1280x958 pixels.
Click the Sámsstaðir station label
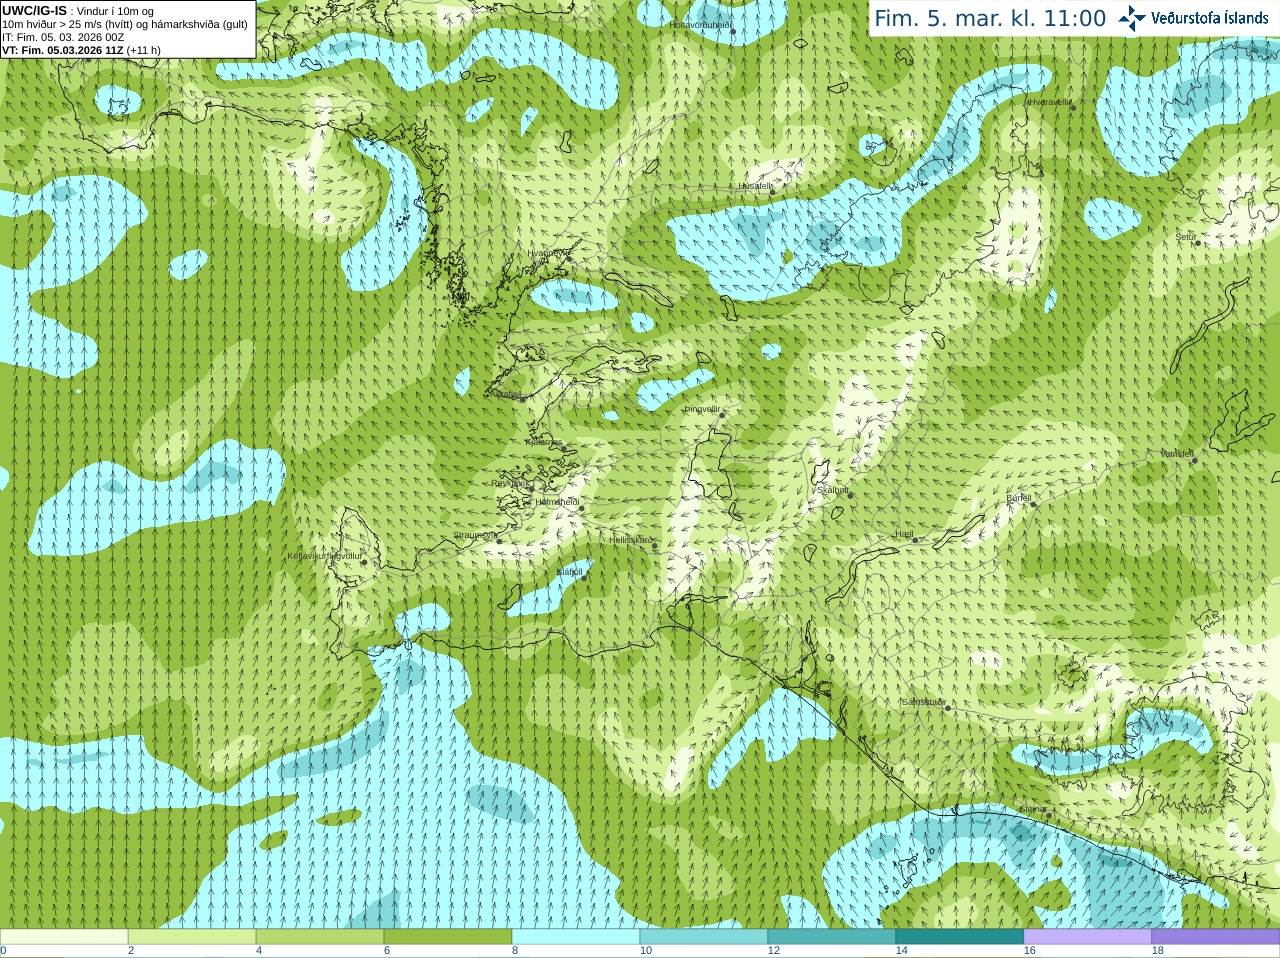922,702
